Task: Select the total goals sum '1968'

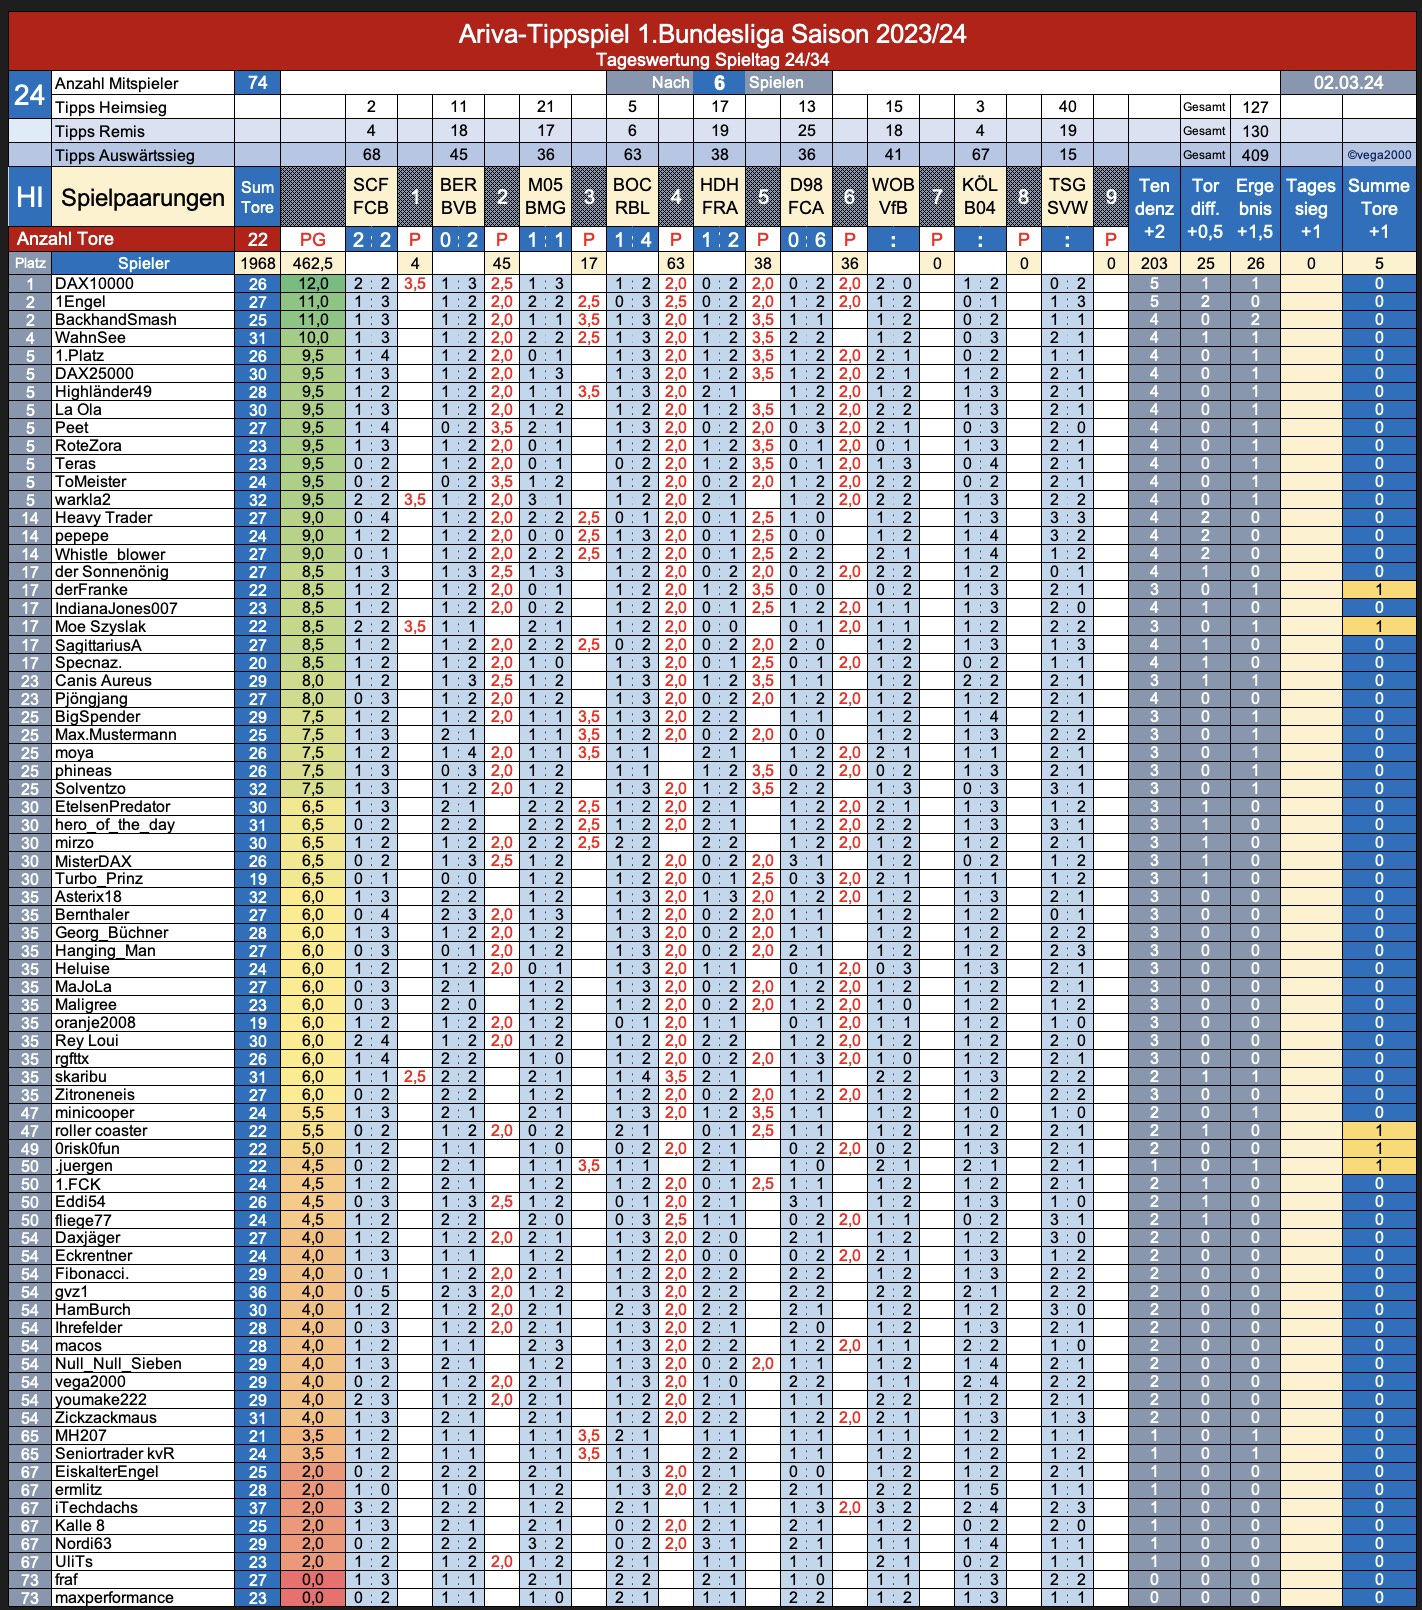Action: (x=258, y=263)
